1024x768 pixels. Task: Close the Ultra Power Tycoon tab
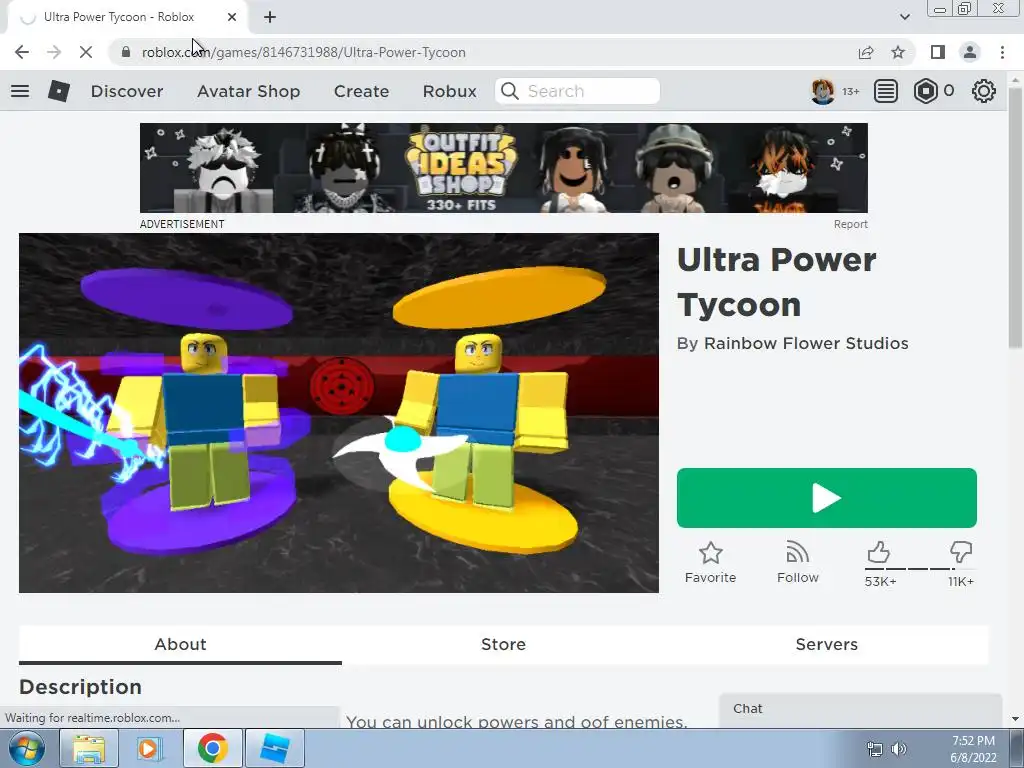(232, 17)
